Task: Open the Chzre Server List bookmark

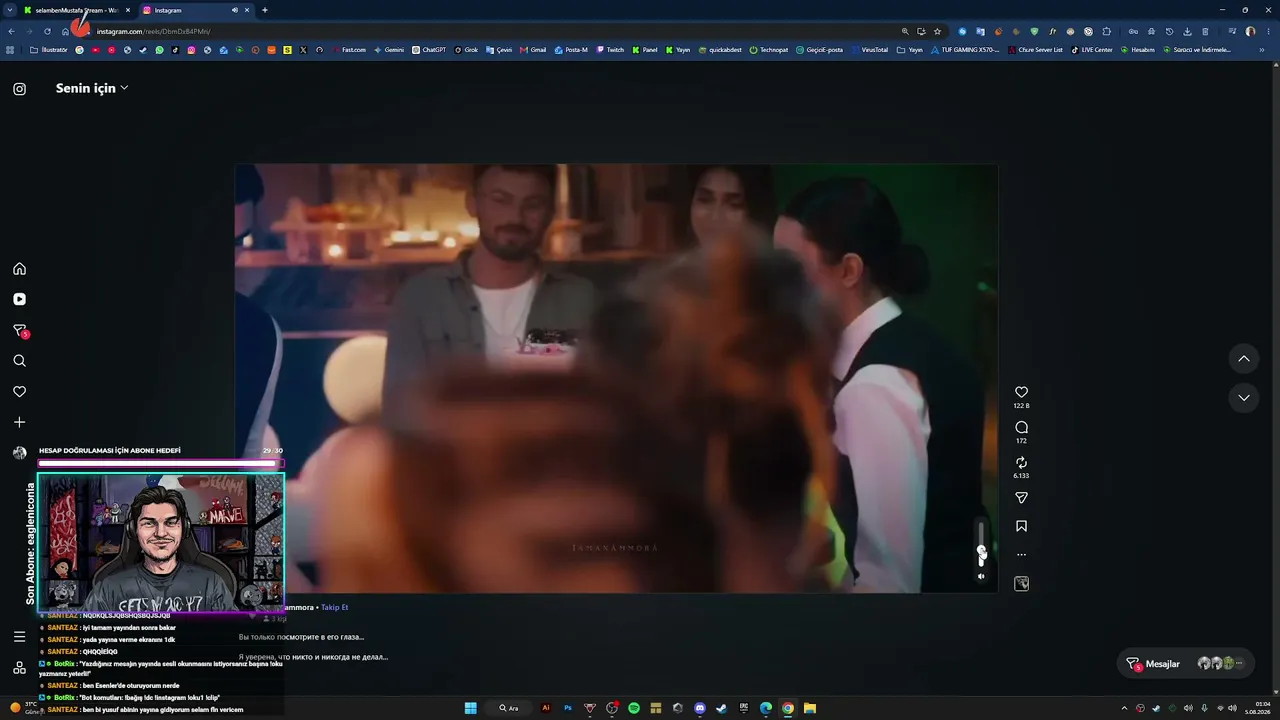Action: click(1036, 50)
